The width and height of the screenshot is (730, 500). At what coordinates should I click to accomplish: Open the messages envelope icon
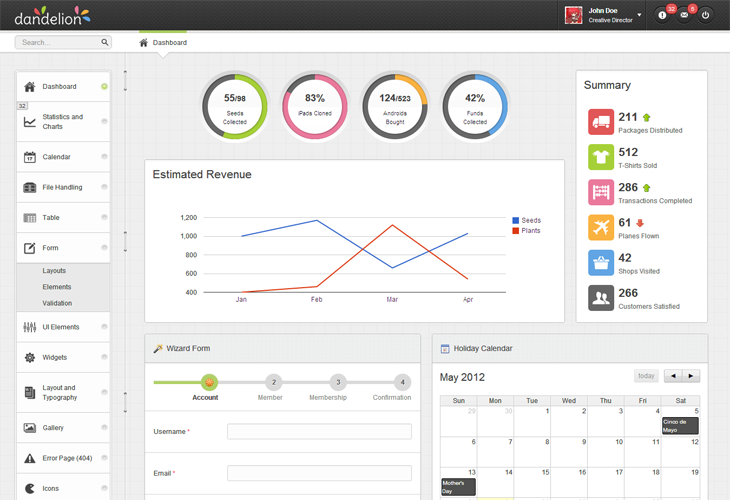[684, 16]
